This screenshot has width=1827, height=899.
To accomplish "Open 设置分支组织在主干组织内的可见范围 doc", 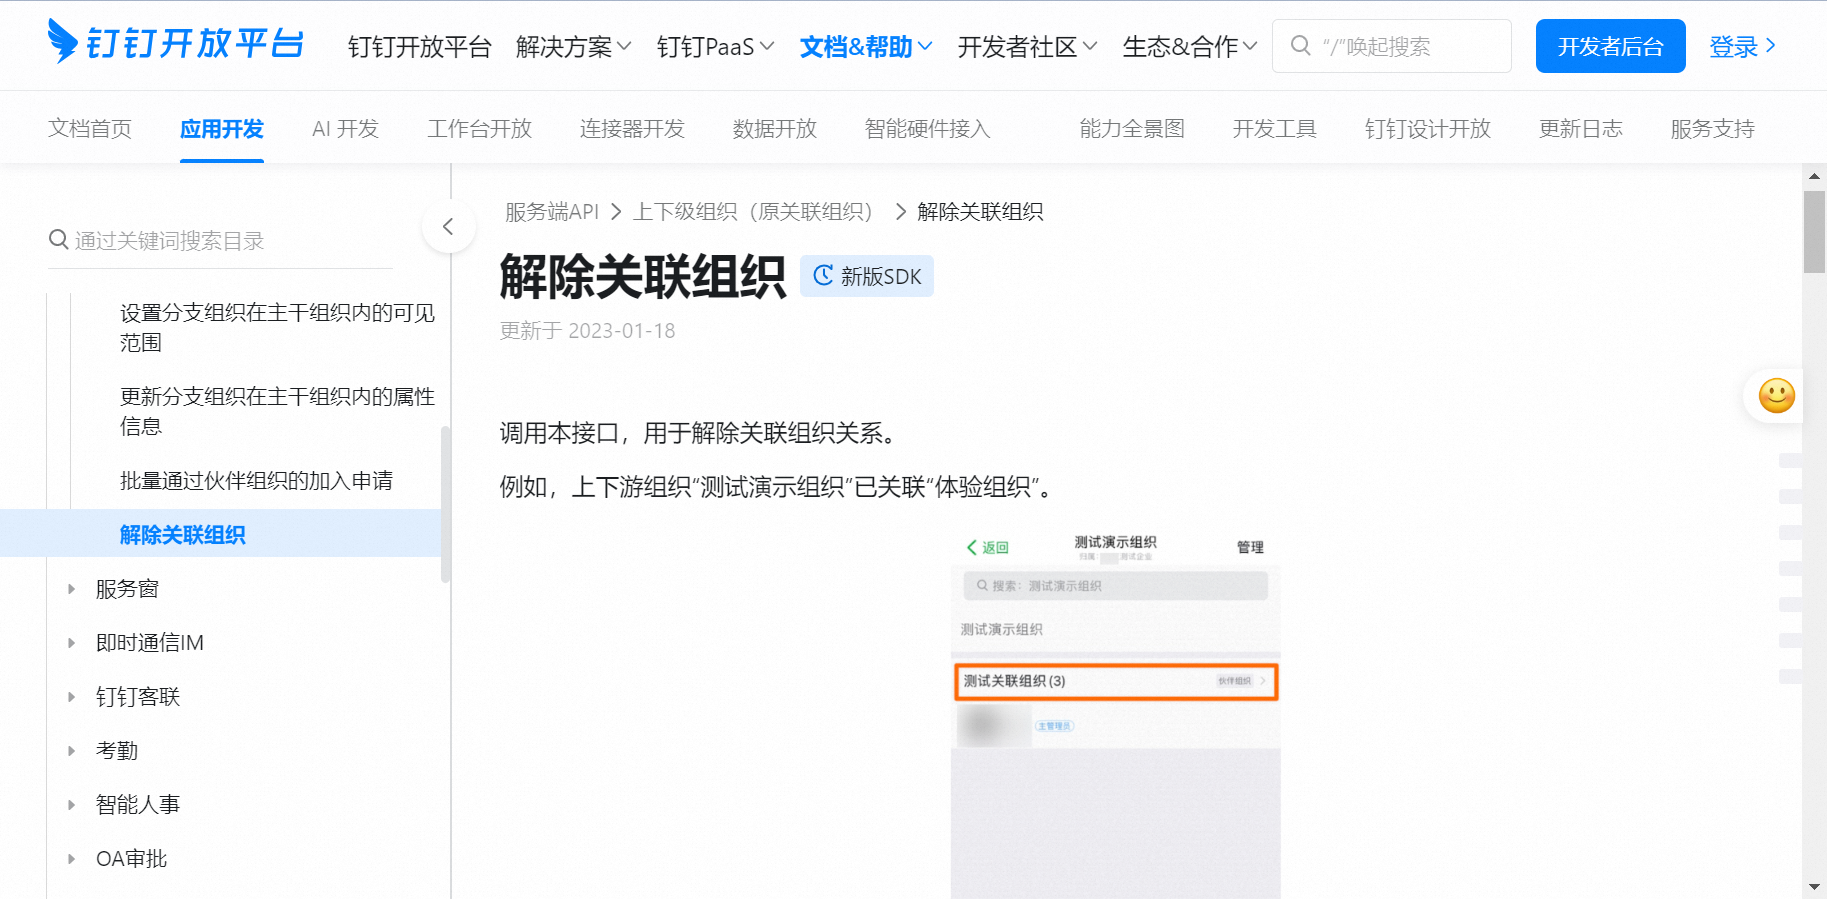I will pos(277,328).
